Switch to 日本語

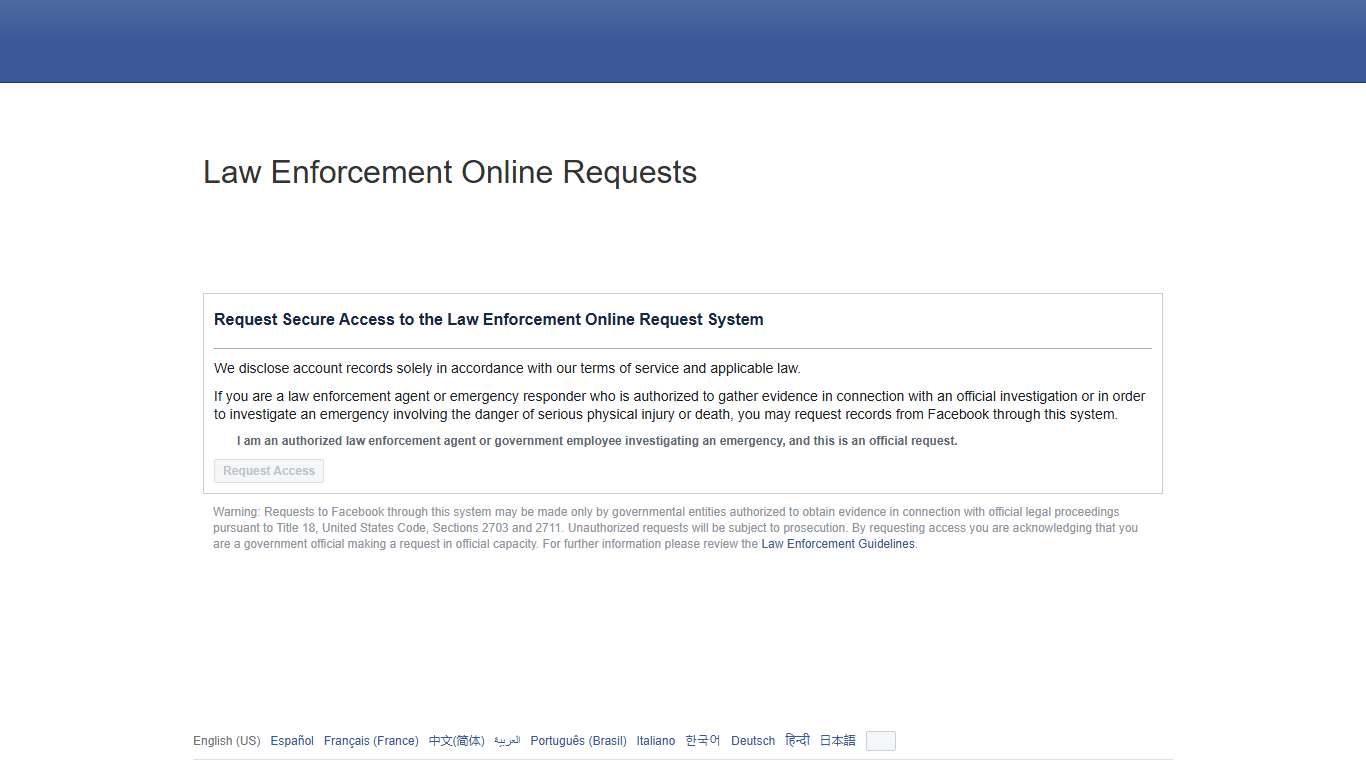pos(836,740)
